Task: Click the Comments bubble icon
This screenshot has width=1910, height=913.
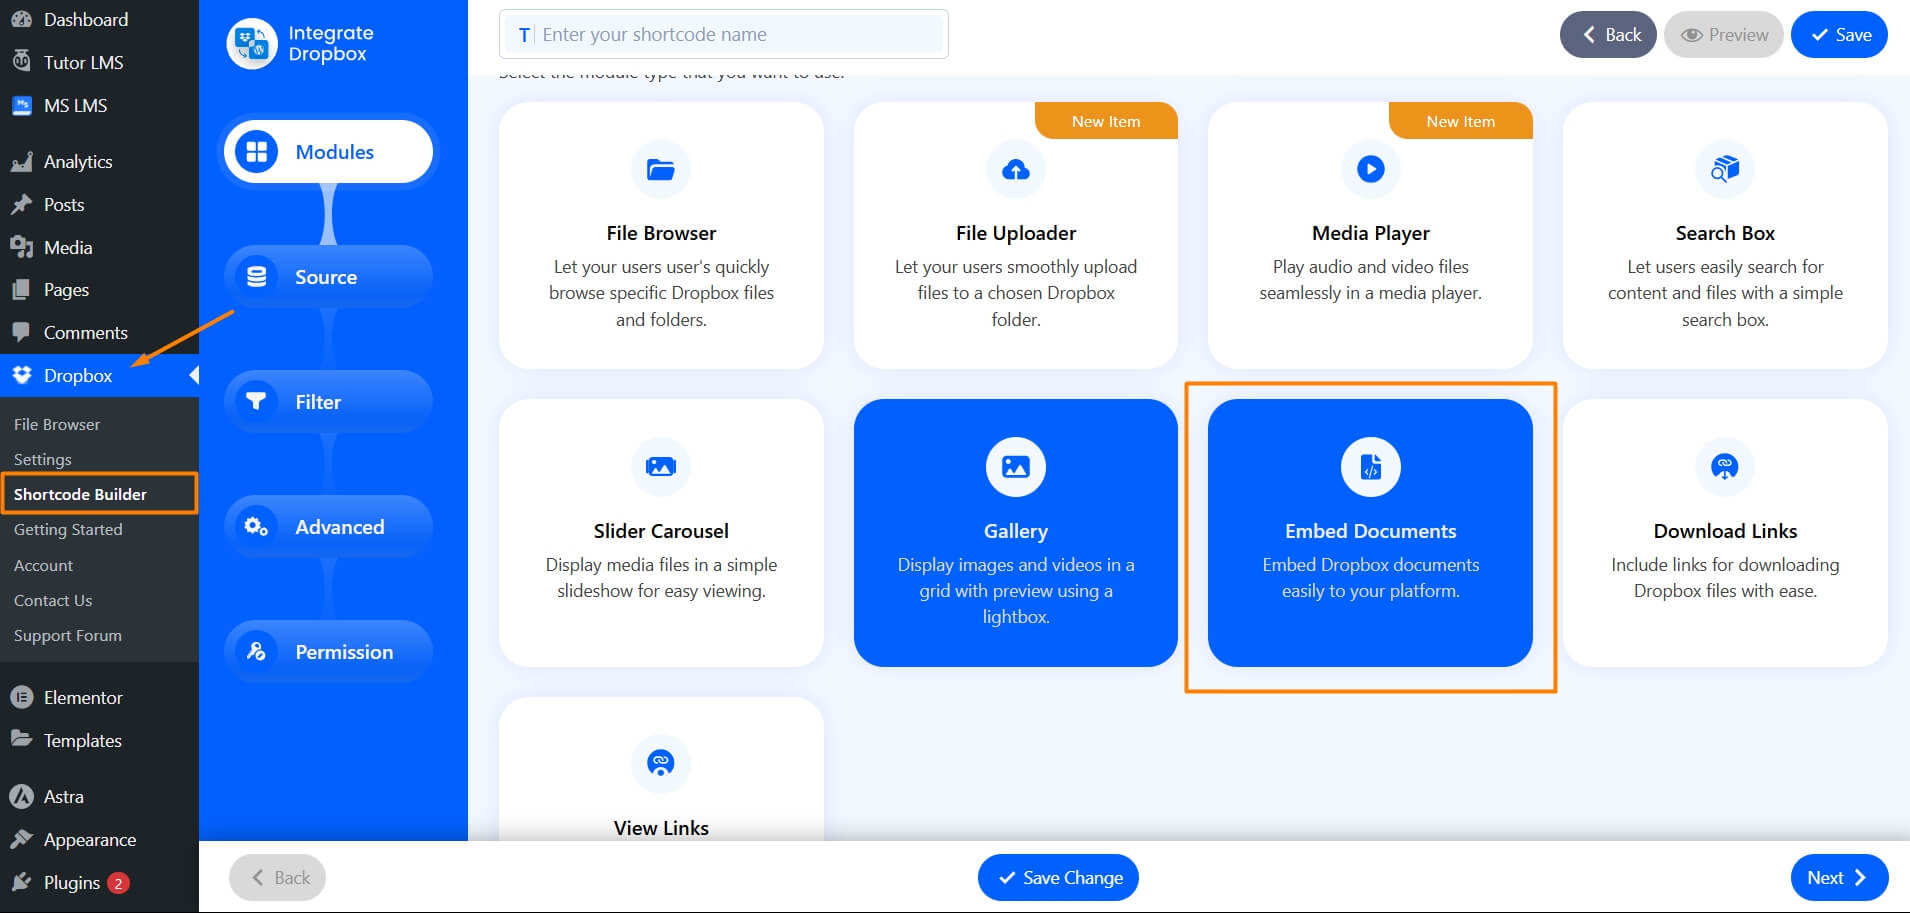Action: [21, 332]
